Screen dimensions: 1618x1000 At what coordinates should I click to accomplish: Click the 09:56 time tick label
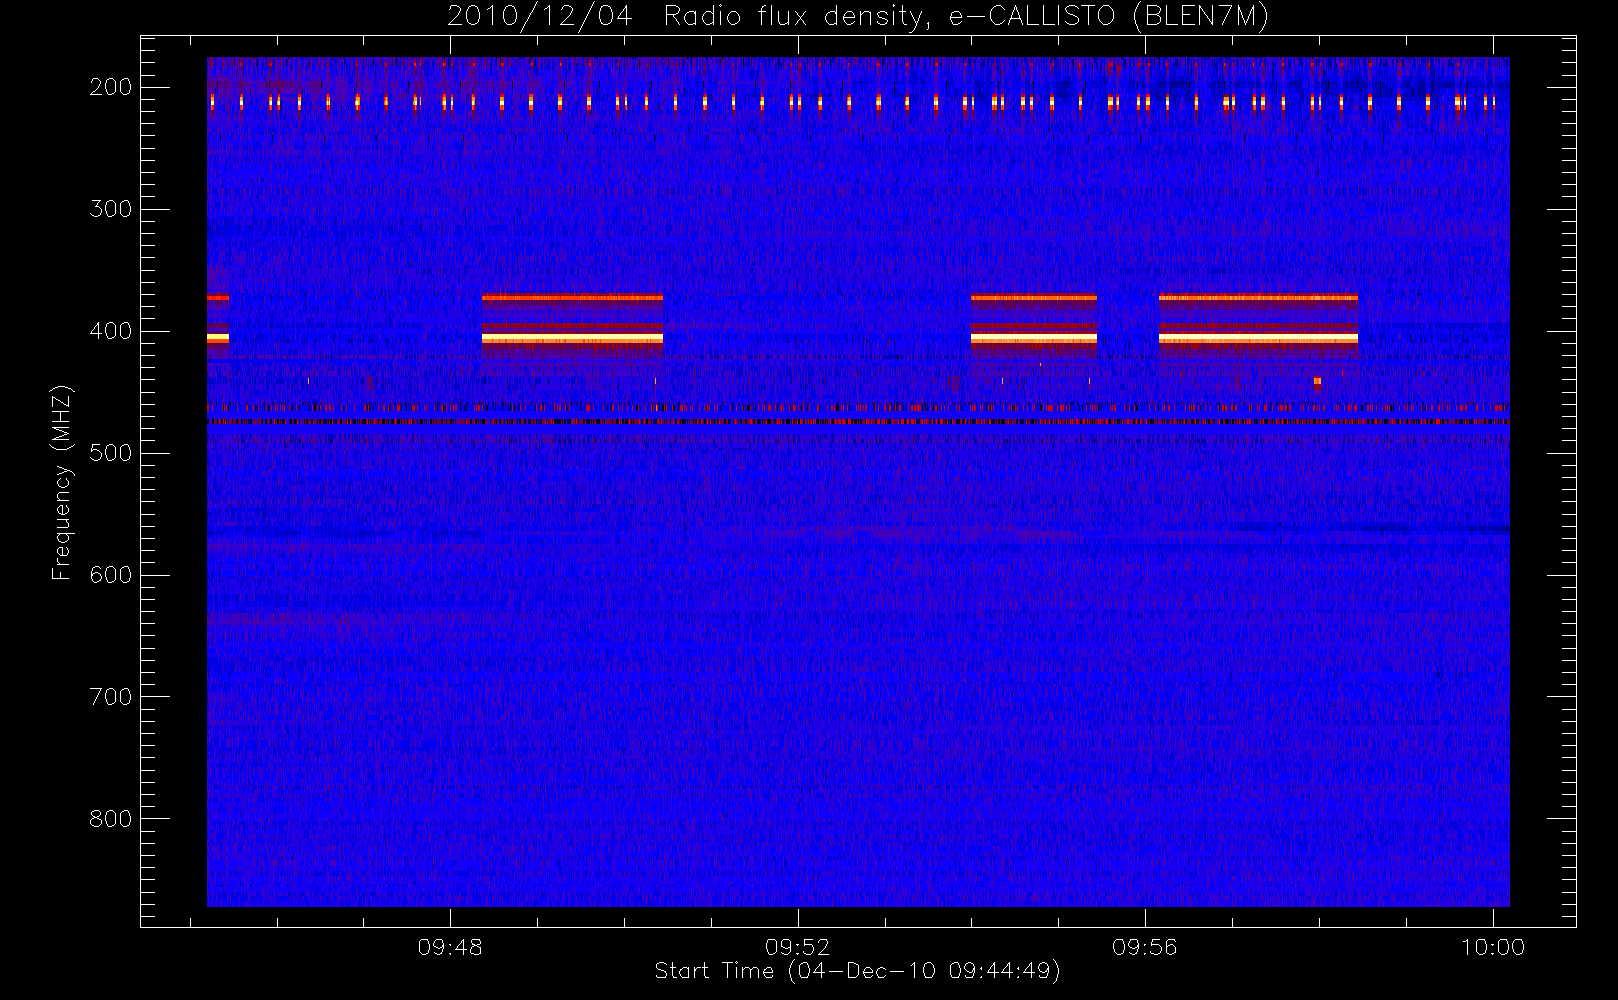coord(1144,947)
